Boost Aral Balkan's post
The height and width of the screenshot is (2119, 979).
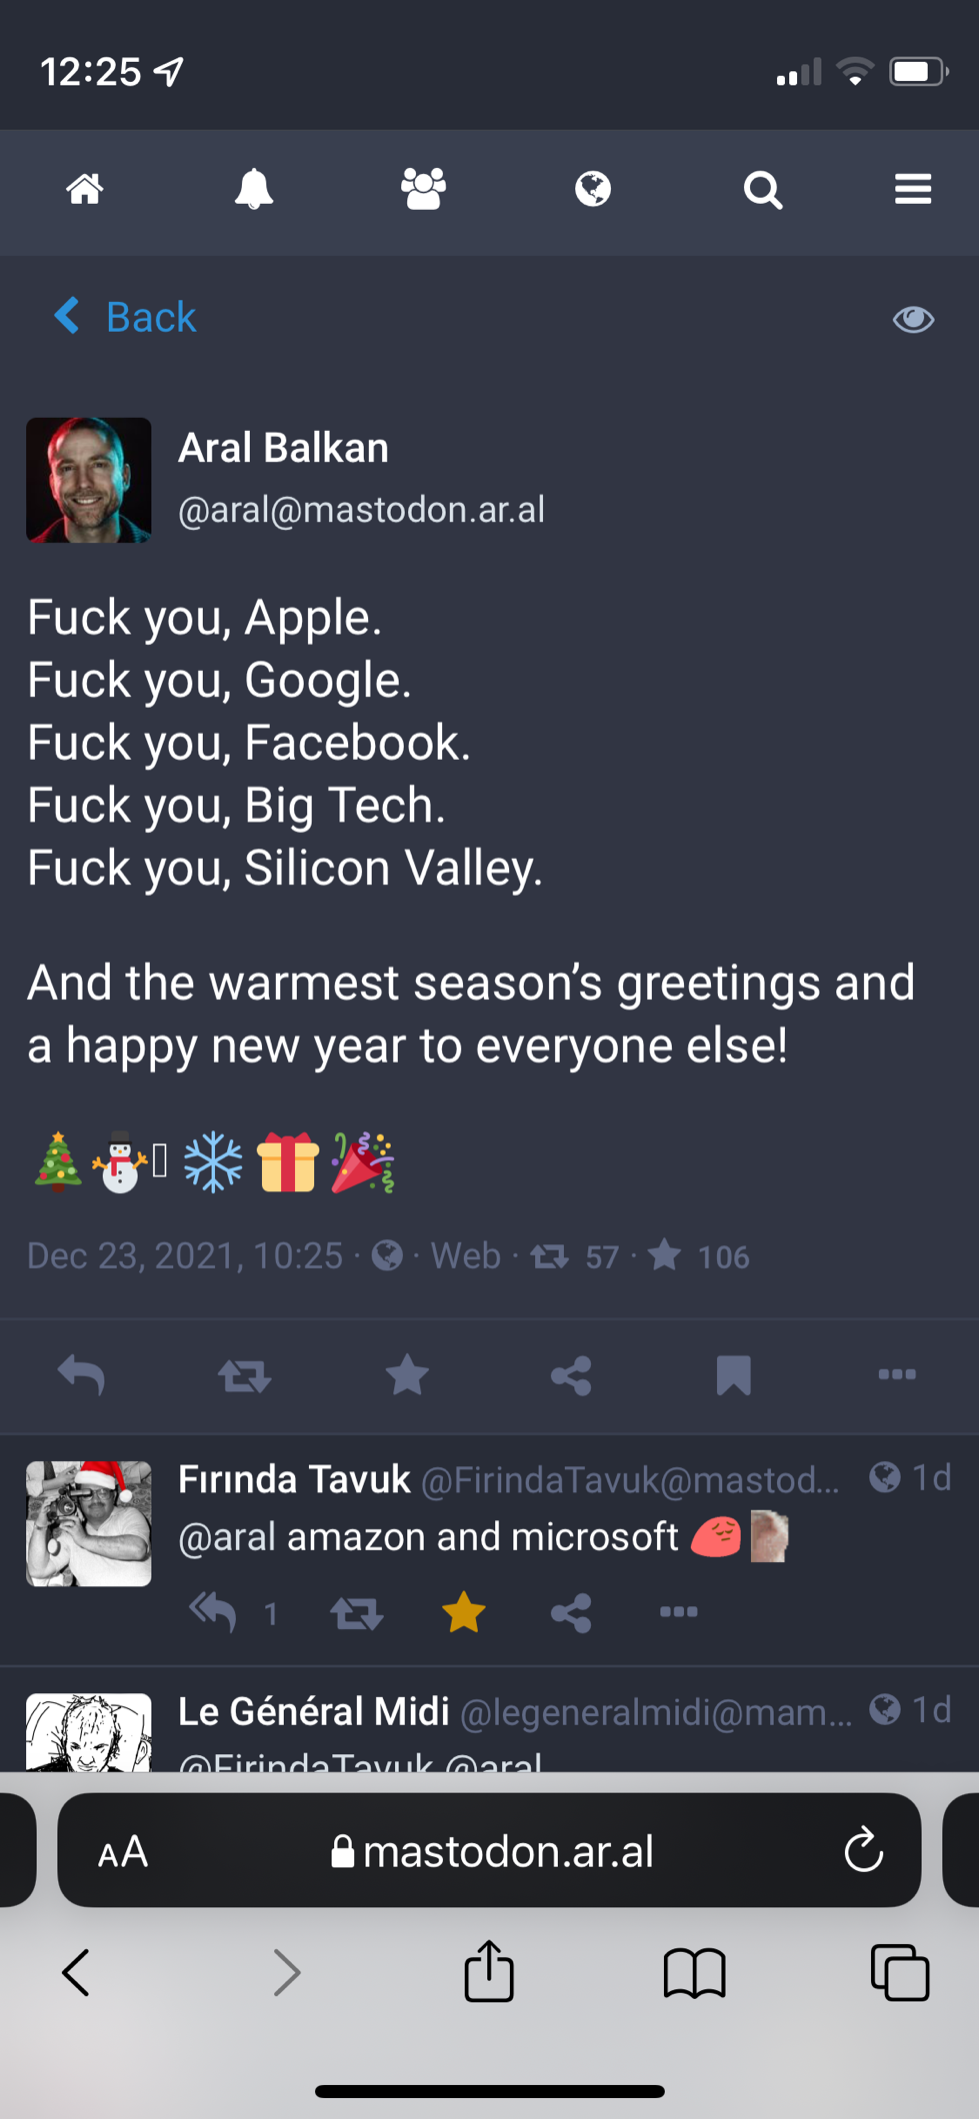pos(245,1377)
